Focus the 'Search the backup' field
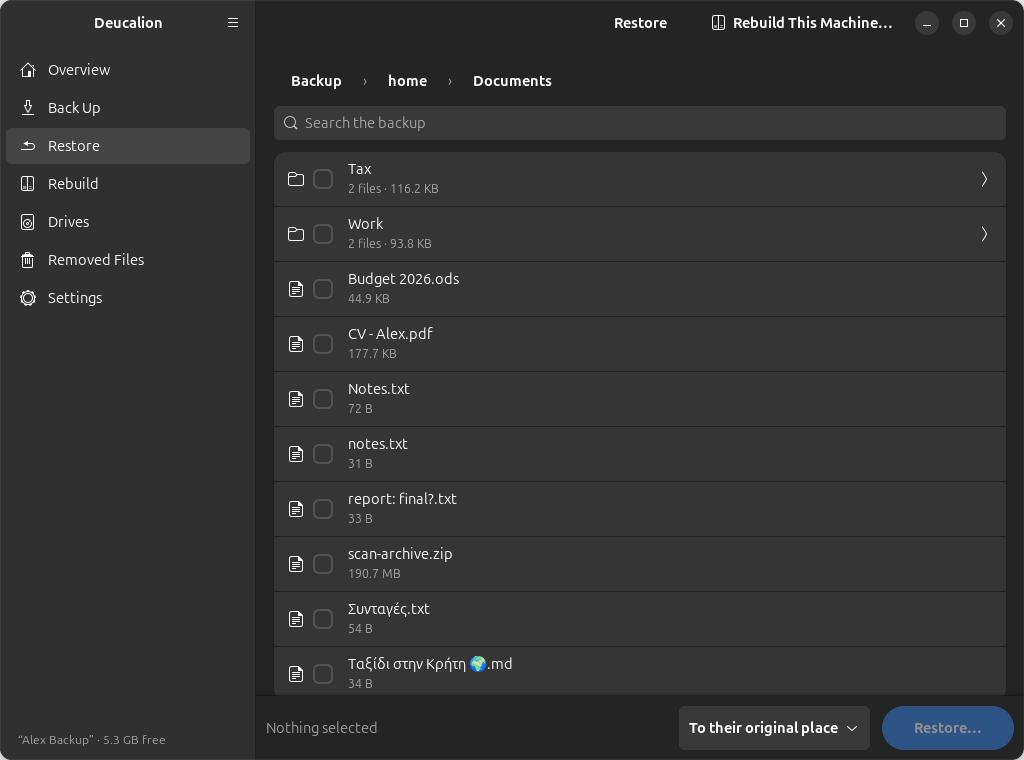Image resolution: width=1024 pixels, height=760 pixels. pyautogui.click(x=639, y=123)
